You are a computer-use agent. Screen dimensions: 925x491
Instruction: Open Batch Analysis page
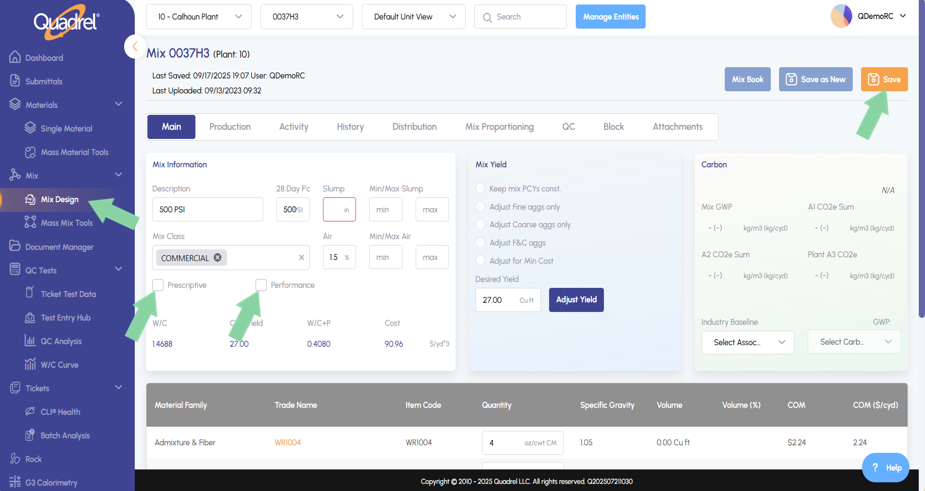pos(65,436)
